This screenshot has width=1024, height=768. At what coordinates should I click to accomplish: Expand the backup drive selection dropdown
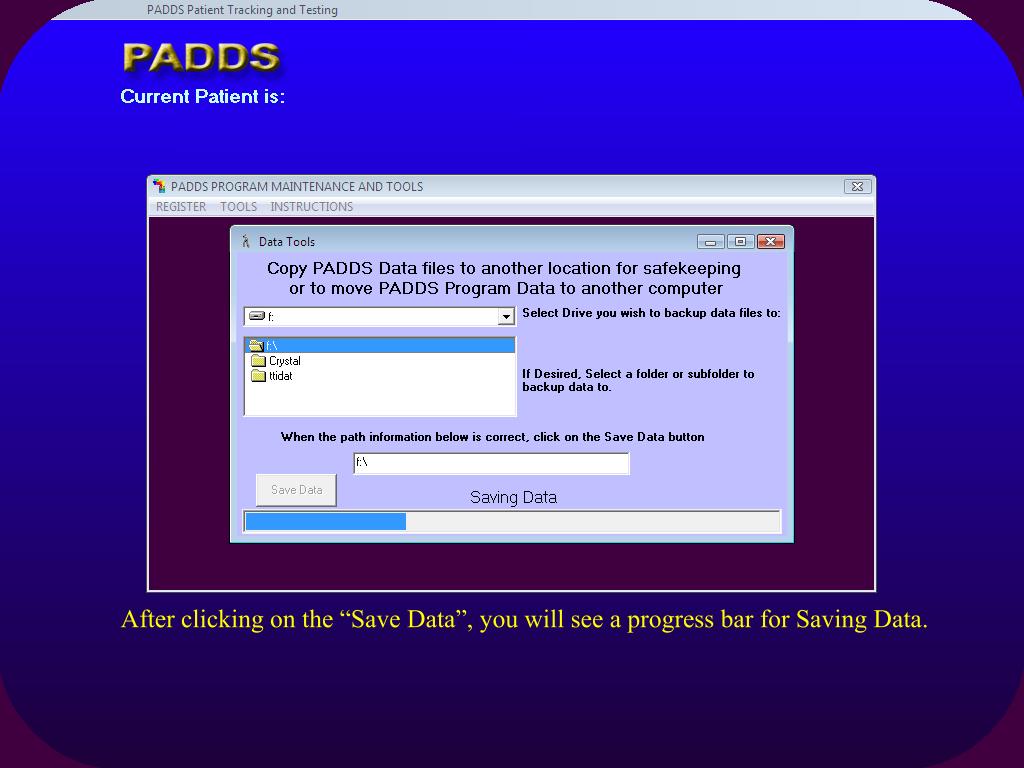(506, 317)
